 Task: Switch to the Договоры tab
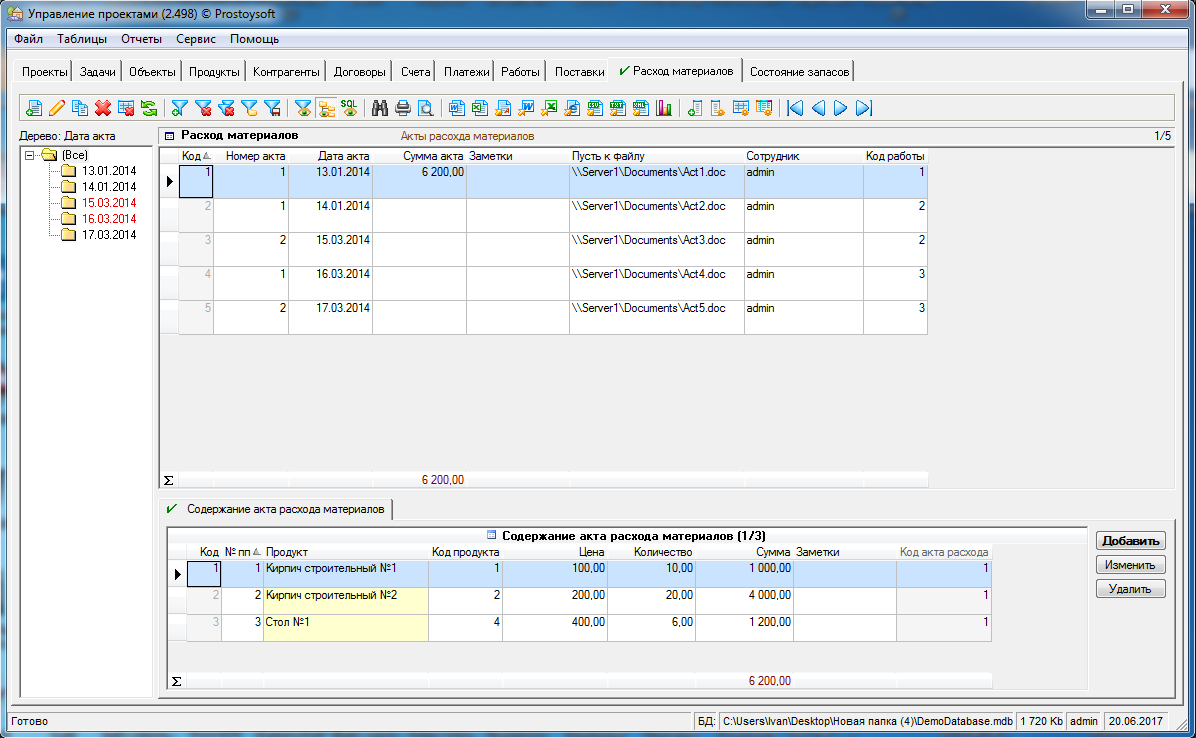[359, 72]
